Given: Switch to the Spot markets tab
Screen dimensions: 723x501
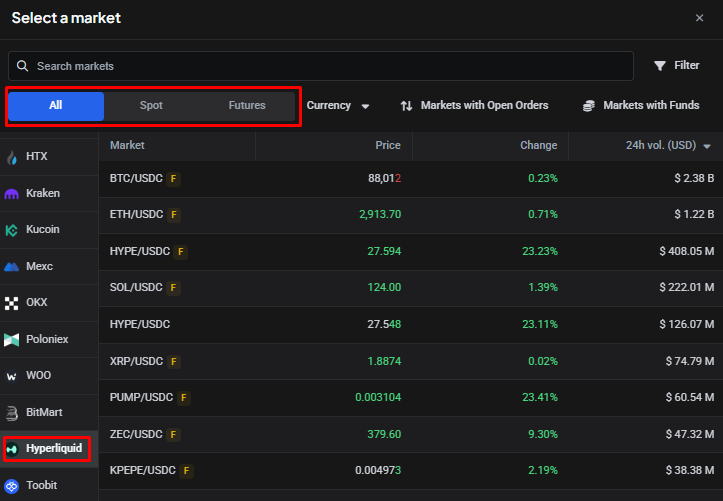Looking at the screenshot, I should tap(151, 106).
